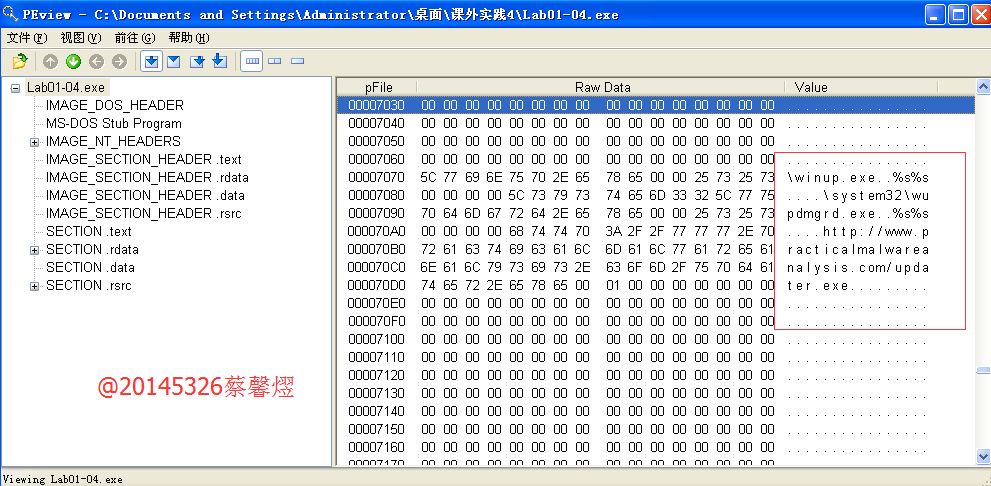Viewport: 991px width, 486px height.
Task: Click the hex view scrollbar down arrow
Action: coord(982,457)
